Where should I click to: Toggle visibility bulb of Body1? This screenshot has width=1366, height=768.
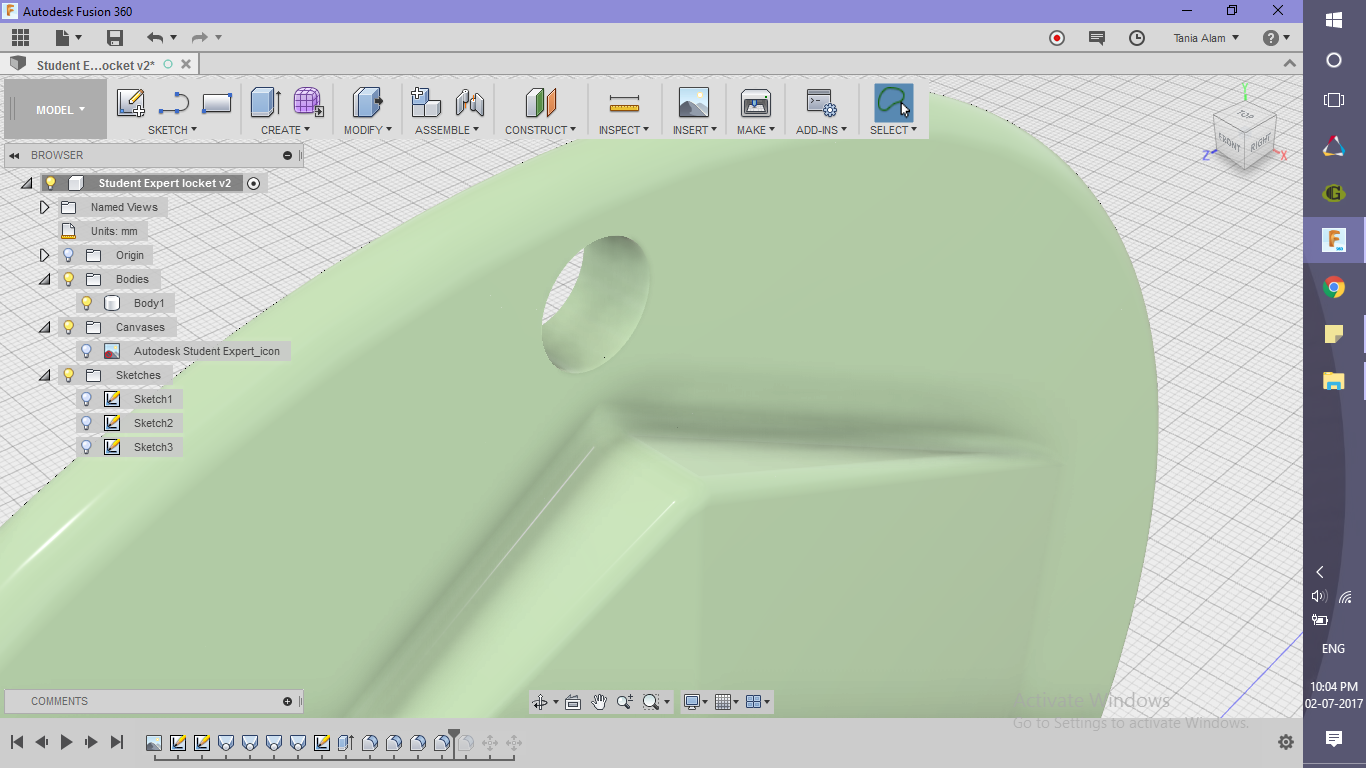pos(87,303)
